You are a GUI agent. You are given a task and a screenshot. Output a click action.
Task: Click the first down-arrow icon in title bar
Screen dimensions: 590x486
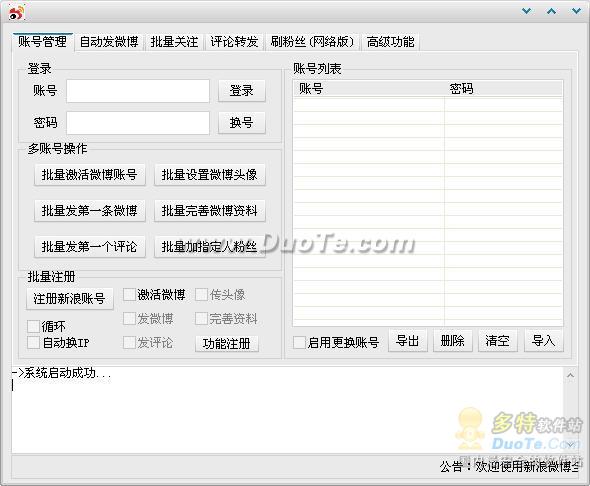(x=526, y=11)
